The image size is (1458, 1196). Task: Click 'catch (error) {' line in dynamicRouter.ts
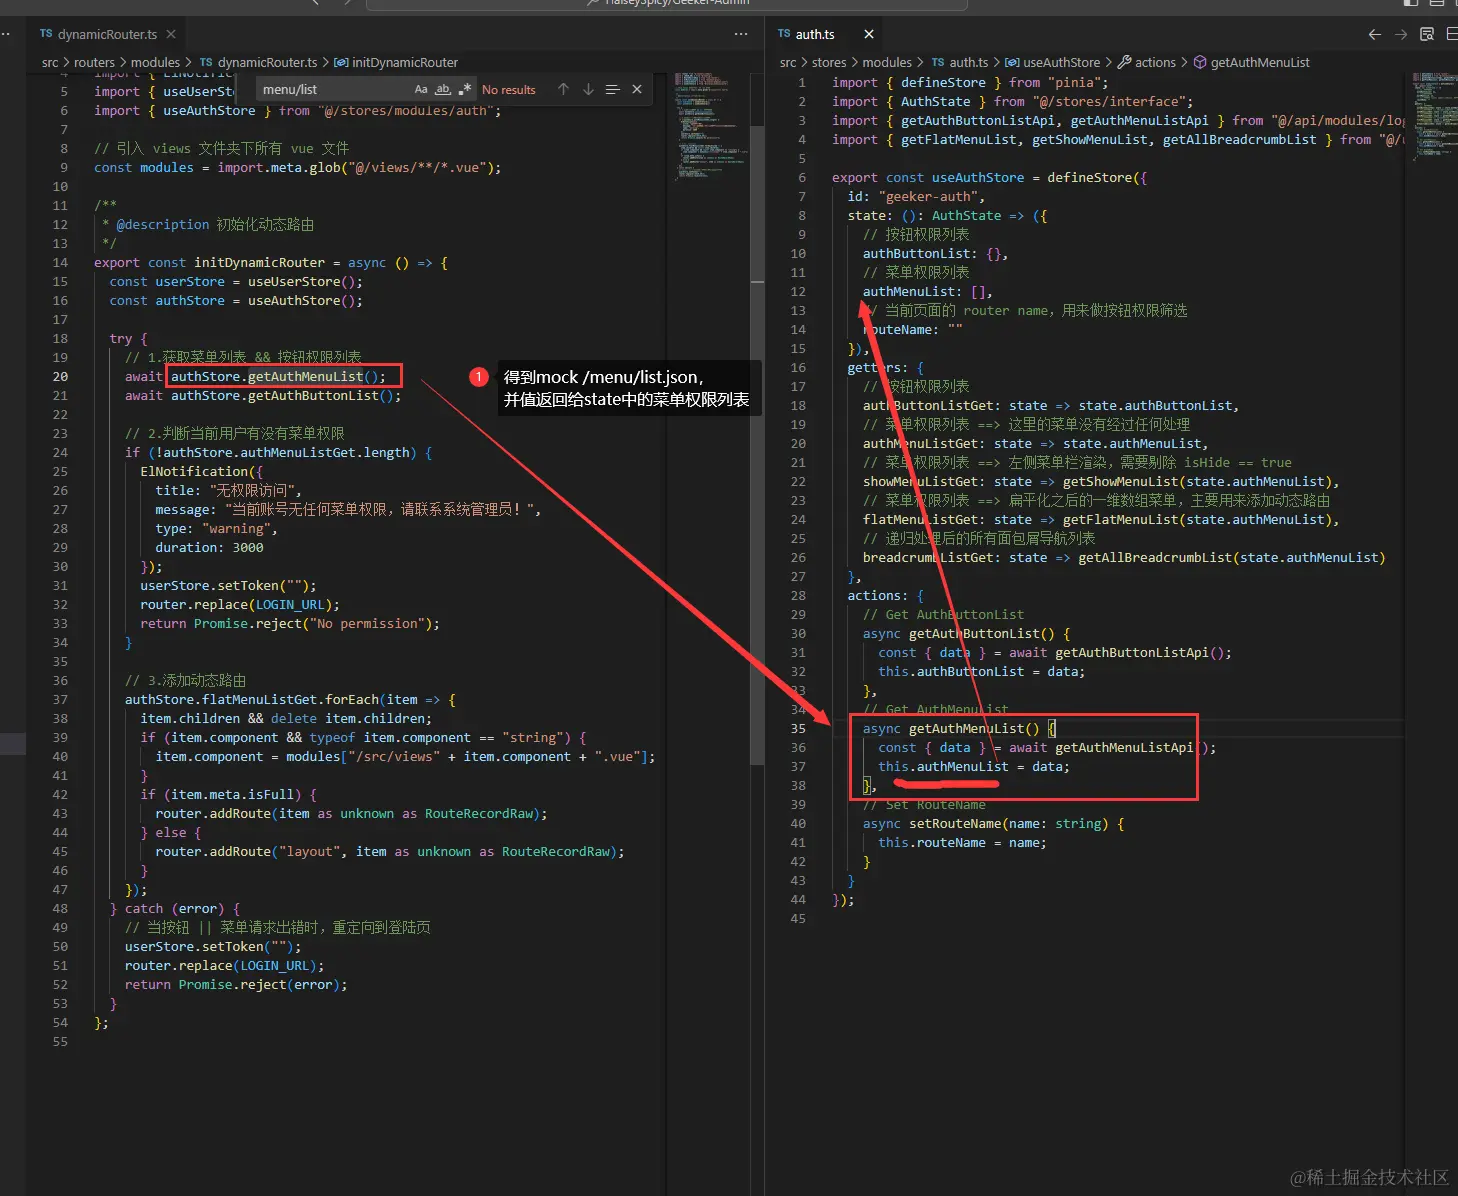tap(175, 908)
